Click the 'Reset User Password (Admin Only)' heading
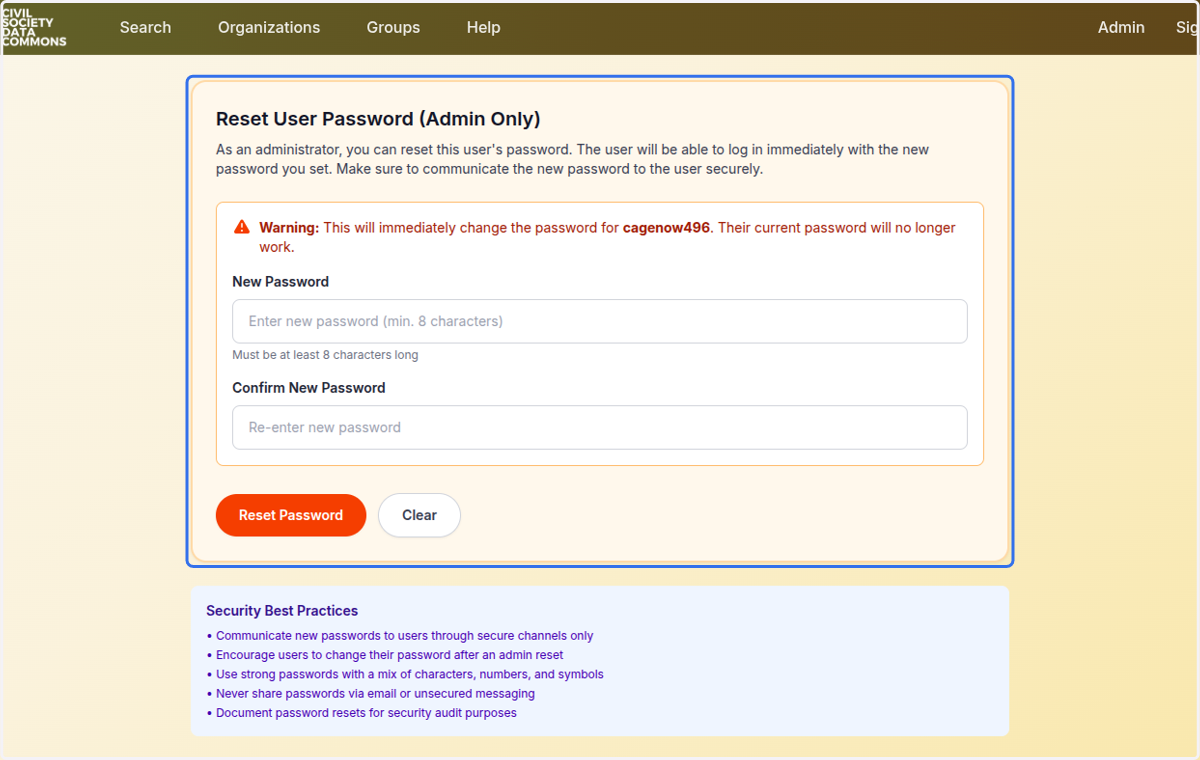The width and height of the screenshot is (1200, 760). point(378,119)
